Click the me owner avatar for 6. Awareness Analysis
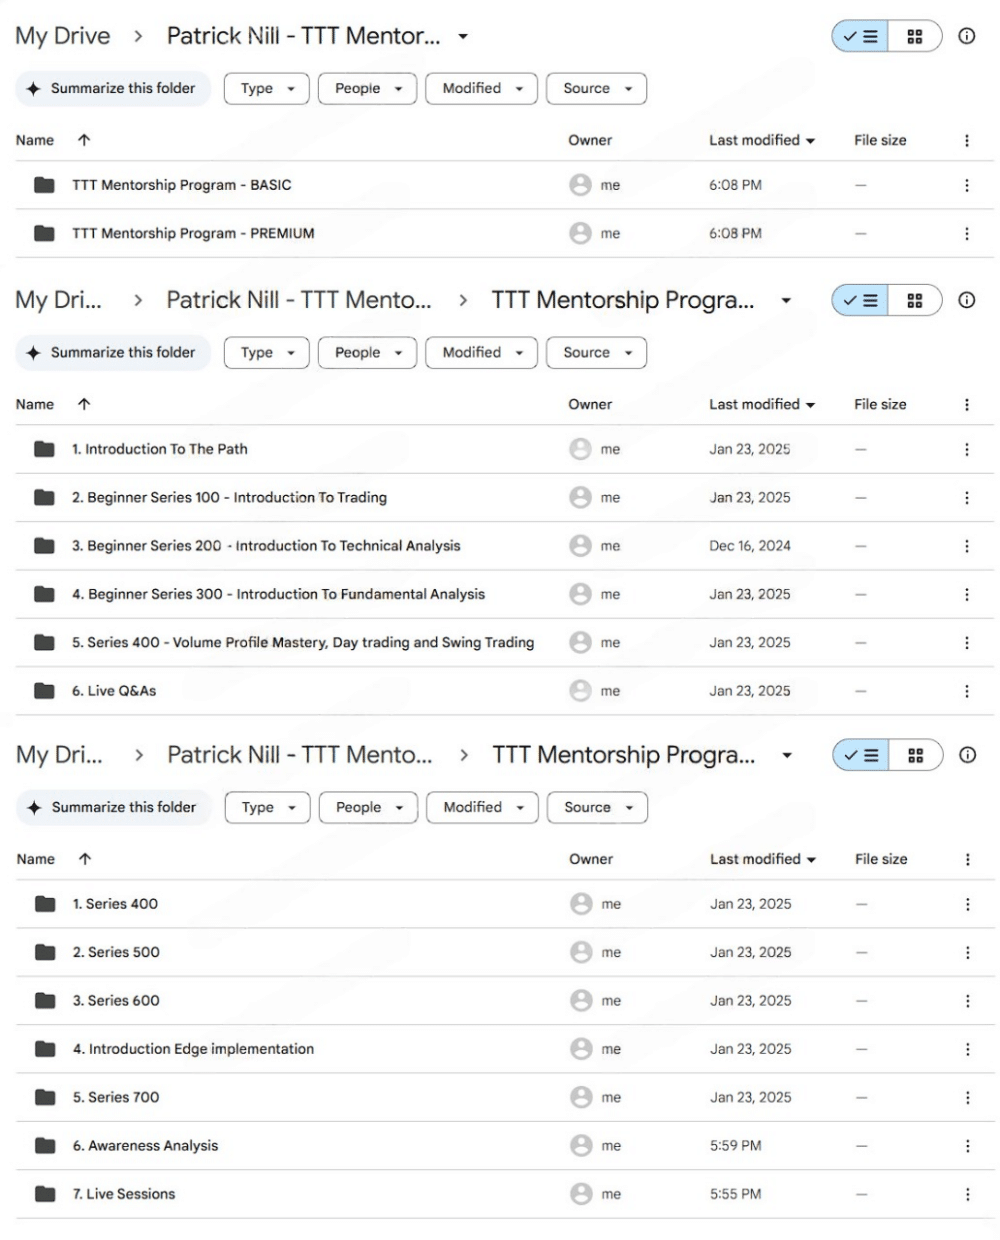 click(x=581, y=1145)
